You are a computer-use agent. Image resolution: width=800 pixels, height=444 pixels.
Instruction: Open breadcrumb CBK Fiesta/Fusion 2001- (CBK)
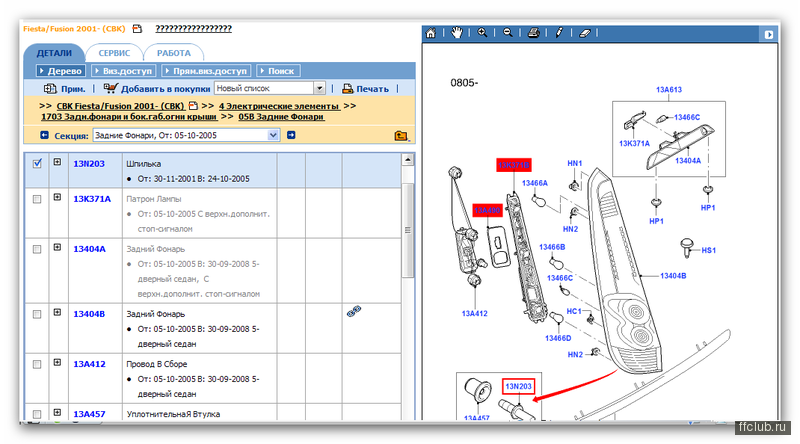(x=120, y=106)
